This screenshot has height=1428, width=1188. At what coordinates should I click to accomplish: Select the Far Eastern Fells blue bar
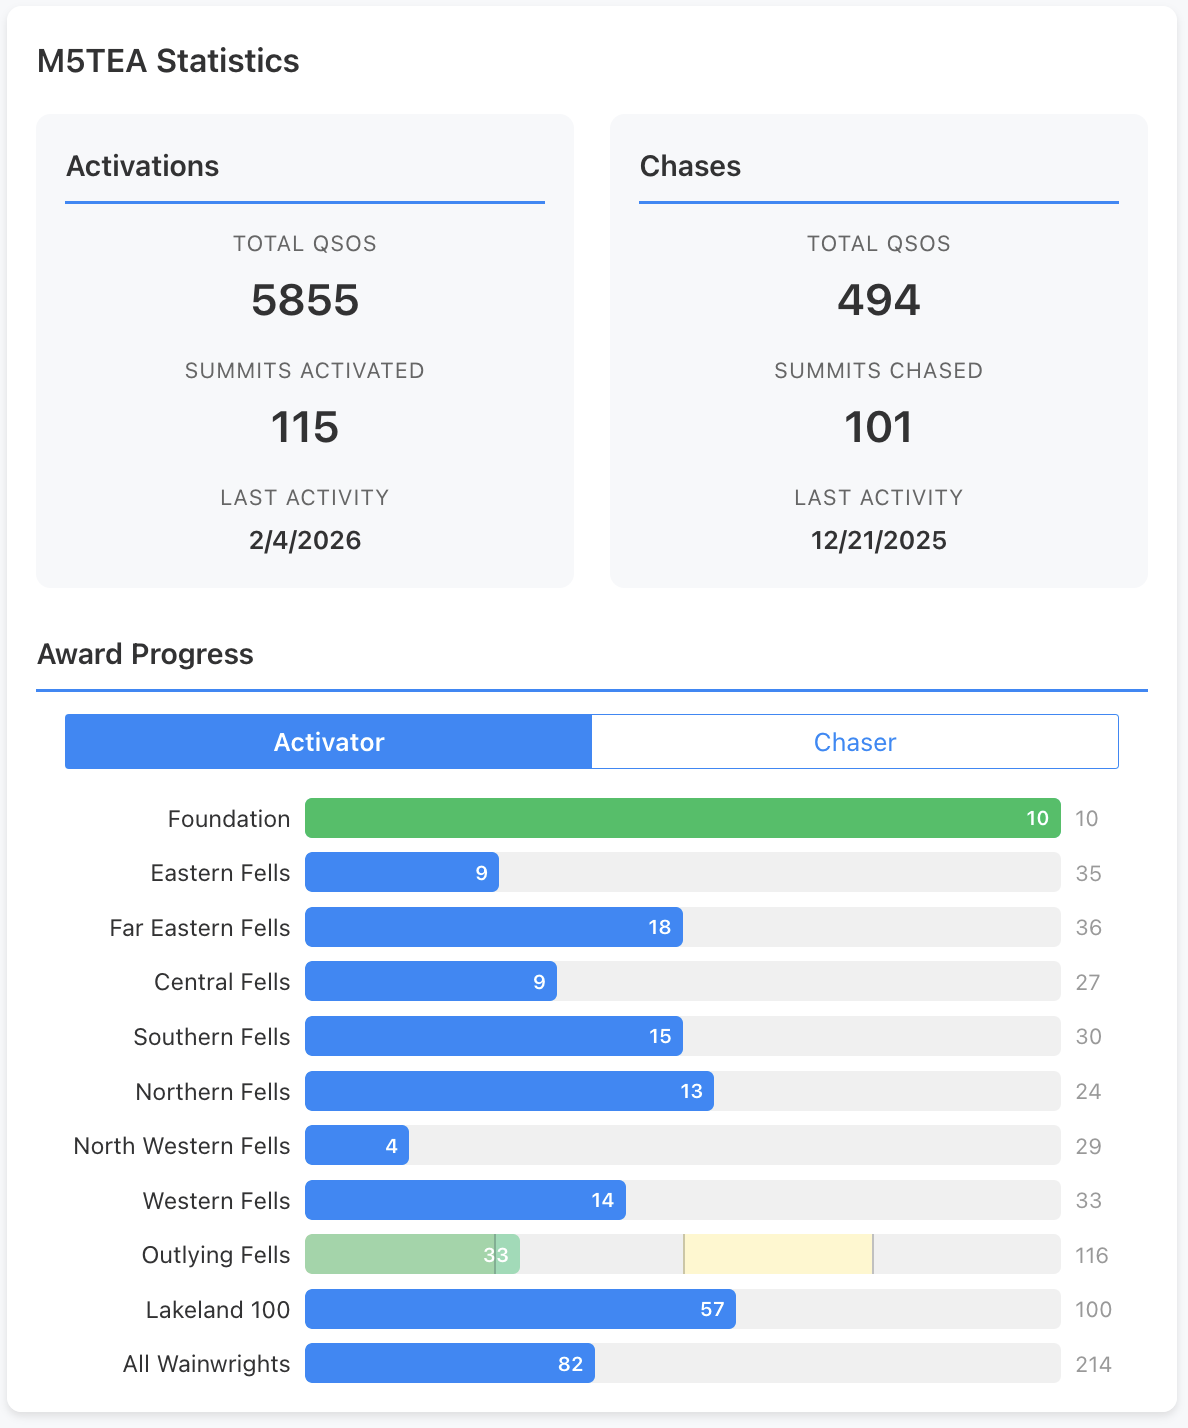493,927
